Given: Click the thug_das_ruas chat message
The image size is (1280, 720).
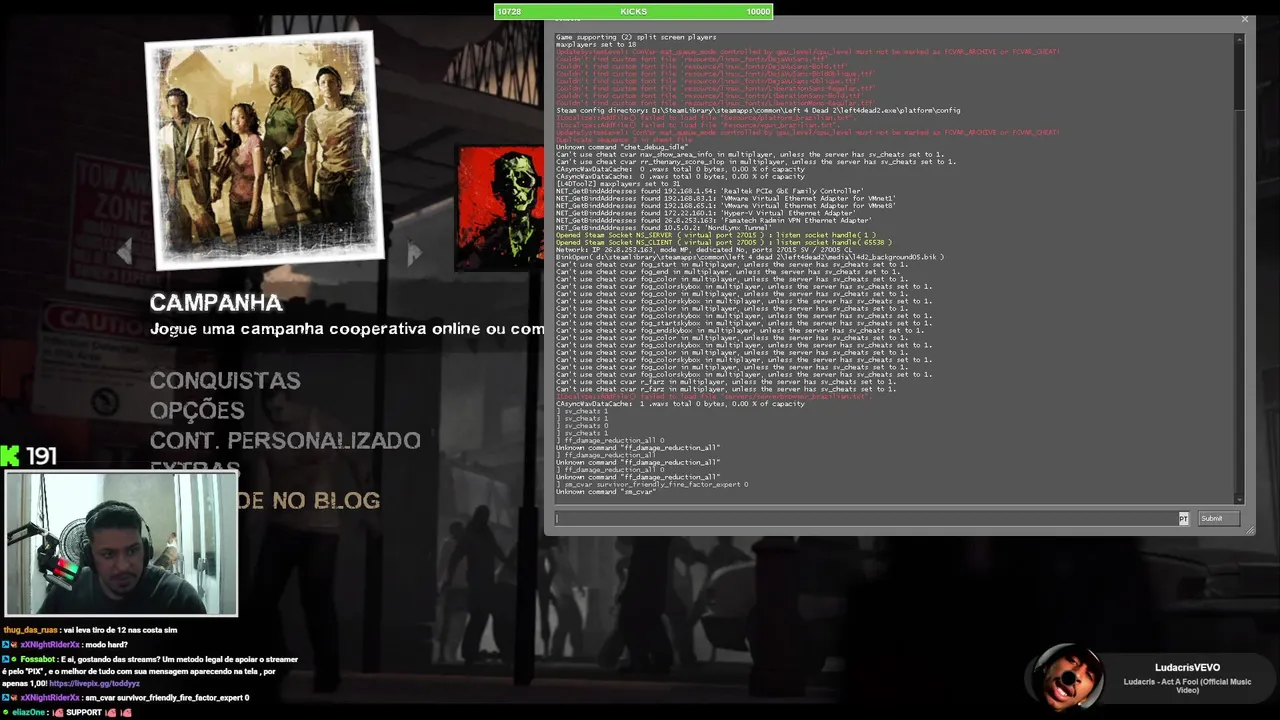Looking at the screenshot, I should (91, 630).
